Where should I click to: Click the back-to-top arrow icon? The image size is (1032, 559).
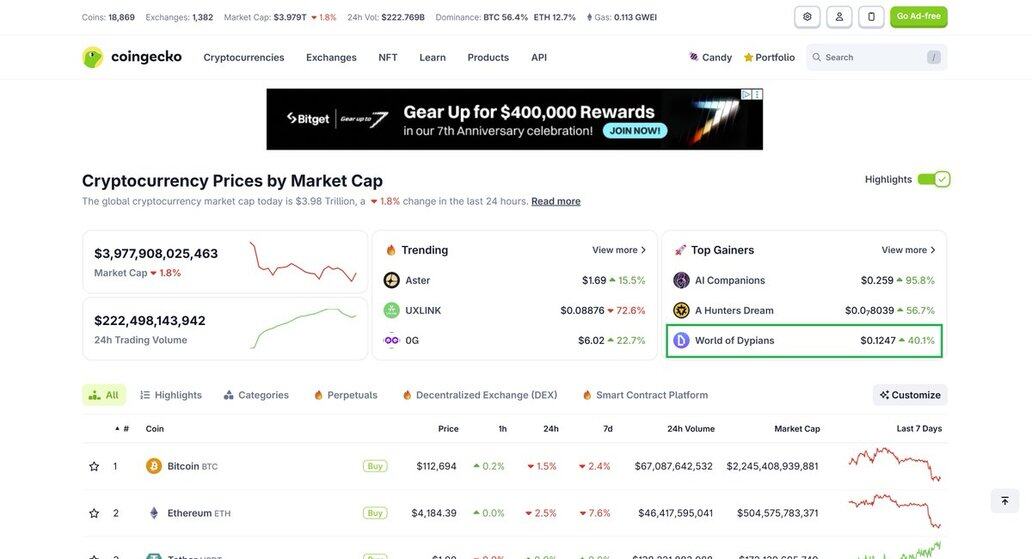[x=1004, y=501]
